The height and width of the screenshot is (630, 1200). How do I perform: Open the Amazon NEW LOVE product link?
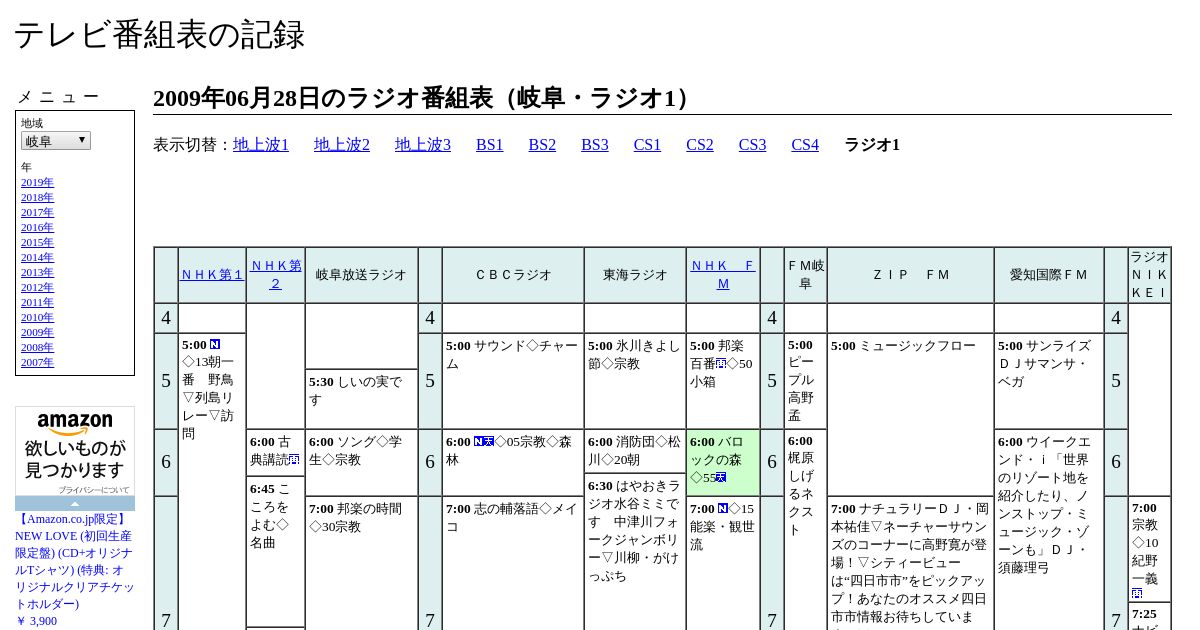pyautogui.click(x=75, y=561)
